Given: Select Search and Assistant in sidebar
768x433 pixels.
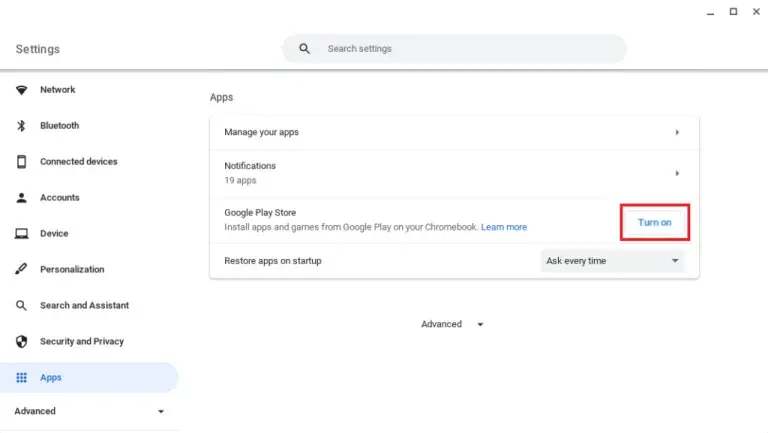Looking at the screenshot, I should (x=84, y=306).
